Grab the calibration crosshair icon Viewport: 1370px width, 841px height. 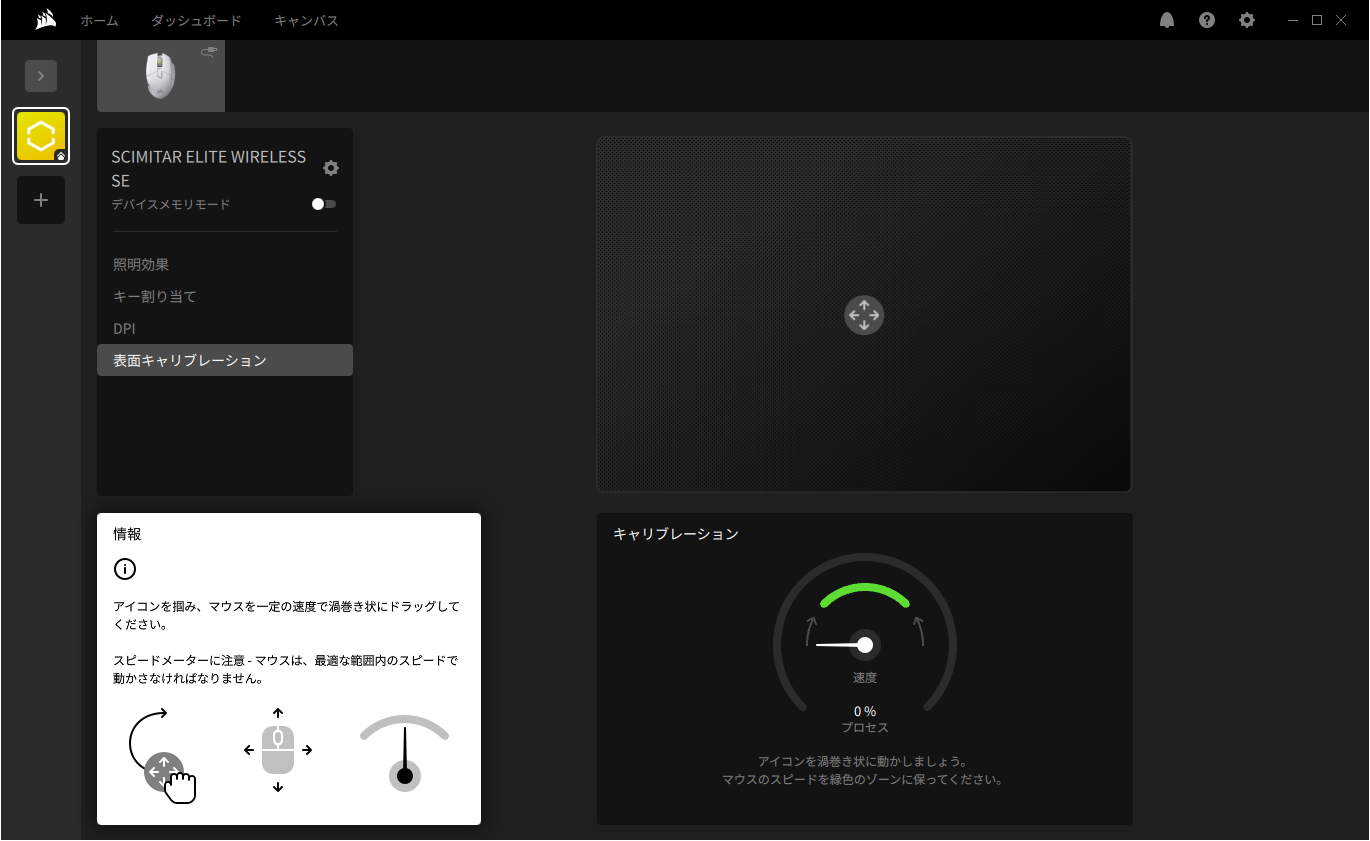click(863, 315)
